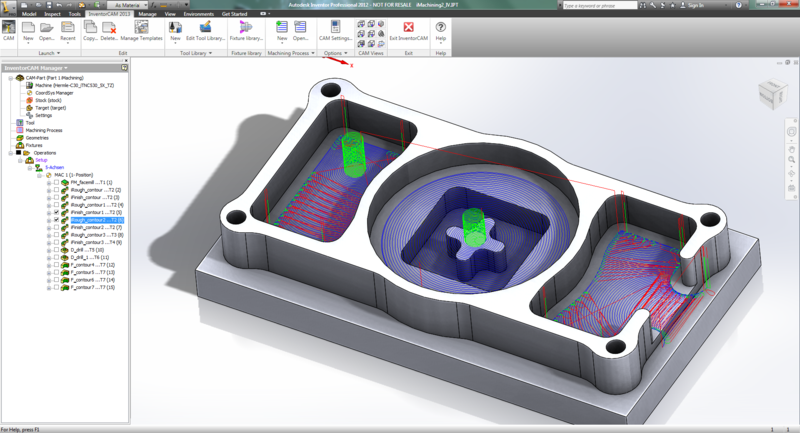Click the ViewCube in the viewport

pos(772,95)
